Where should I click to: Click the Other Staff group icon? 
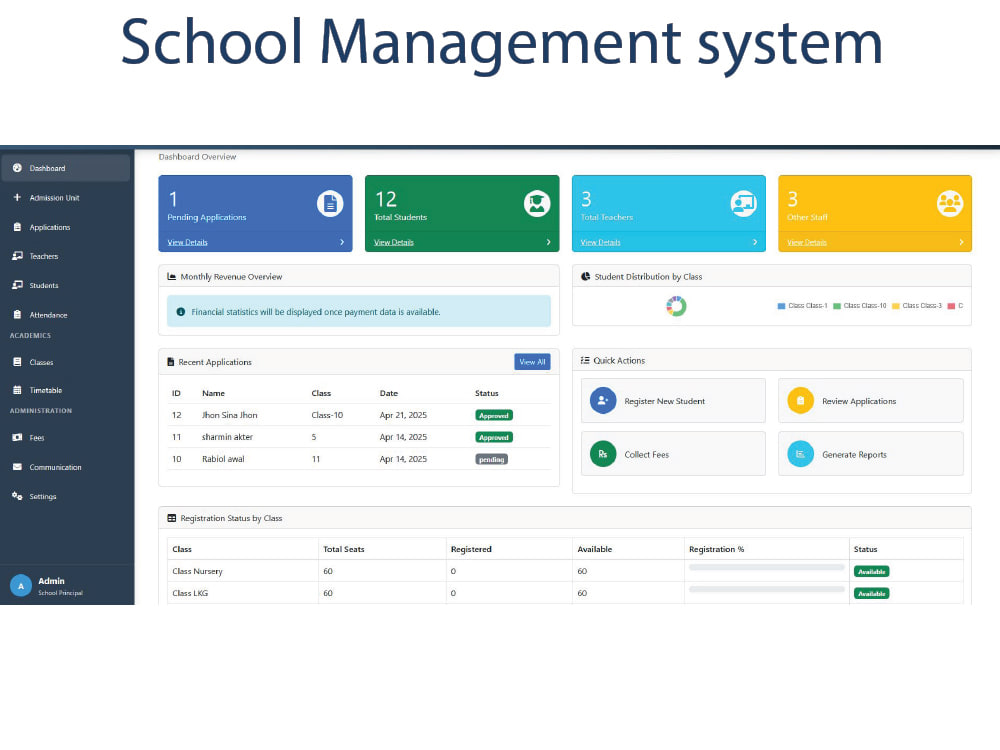point(950,204)
